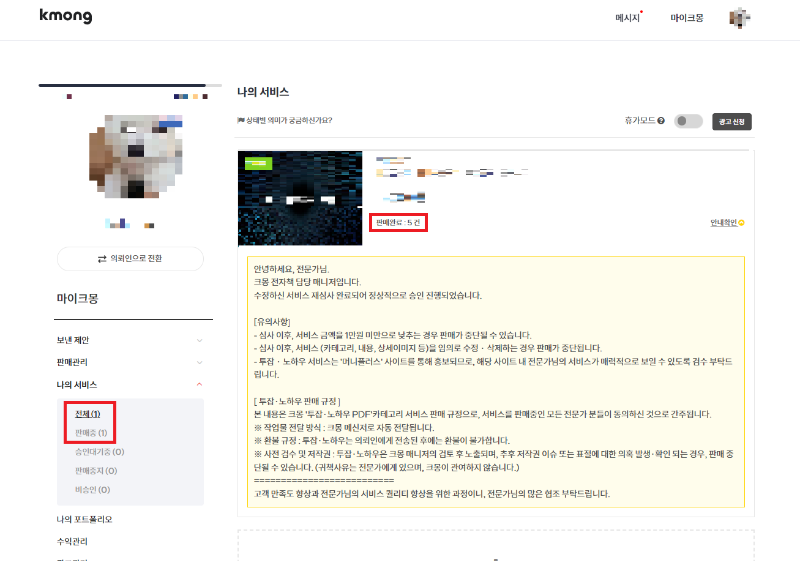The width and height of the screenshot is (800, 561).
Task: Click the 휴가모드 help question icon
Action: (x=661, y=121)
